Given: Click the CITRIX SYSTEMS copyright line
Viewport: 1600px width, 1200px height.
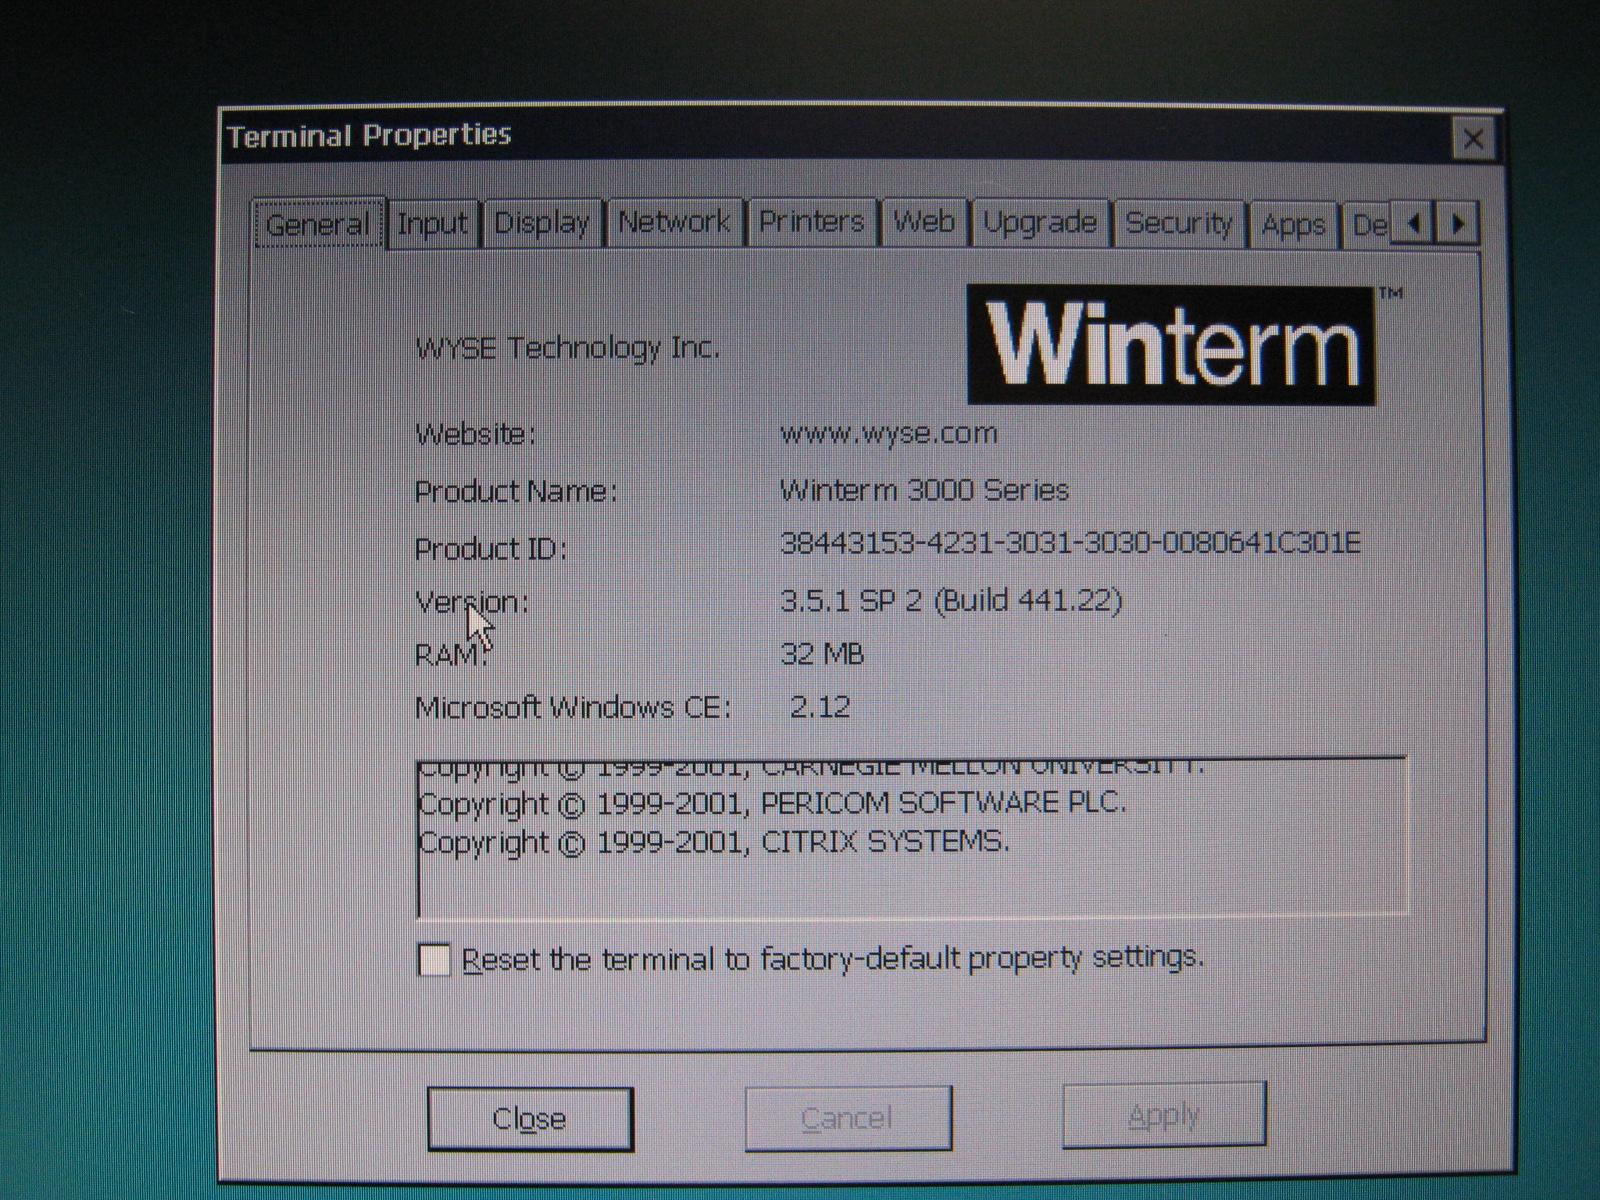Looking at the screenshot, I should click(714, 843).
